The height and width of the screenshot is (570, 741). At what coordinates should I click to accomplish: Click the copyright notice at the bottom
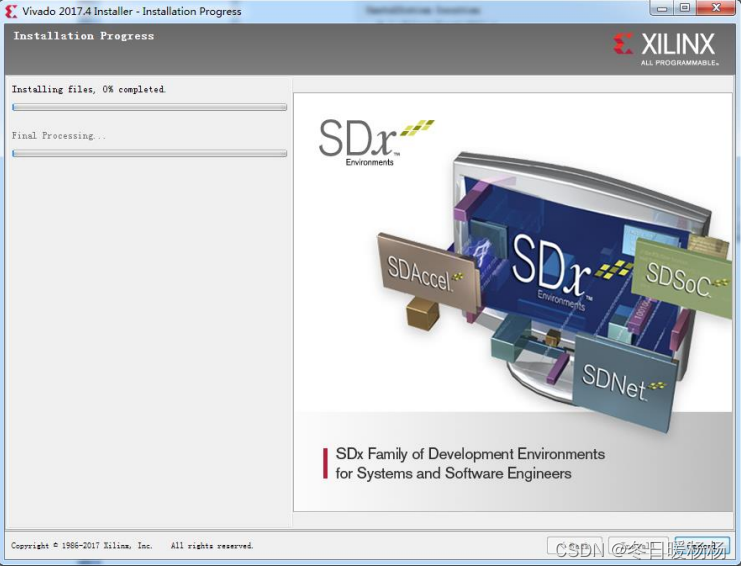[132, 545]
